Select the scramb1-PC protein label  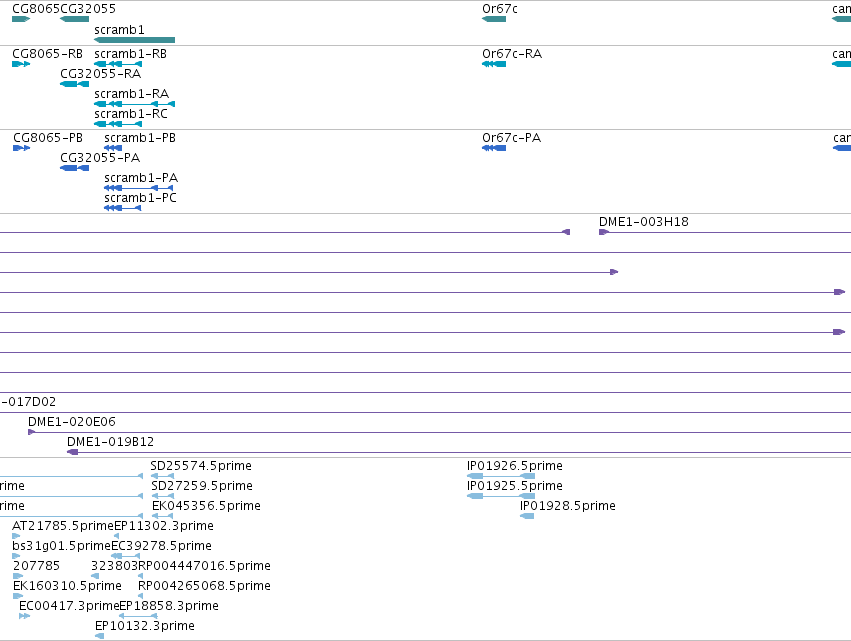(141, 198)
